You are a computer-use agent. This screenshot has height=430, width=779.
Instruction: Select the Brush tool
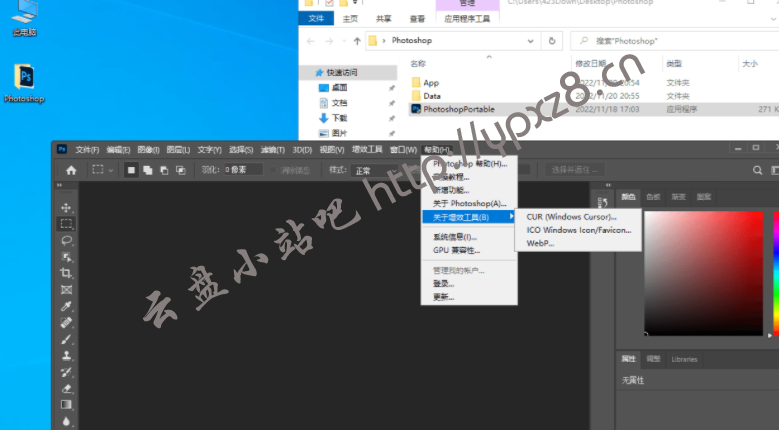click(x=66, y=340)
